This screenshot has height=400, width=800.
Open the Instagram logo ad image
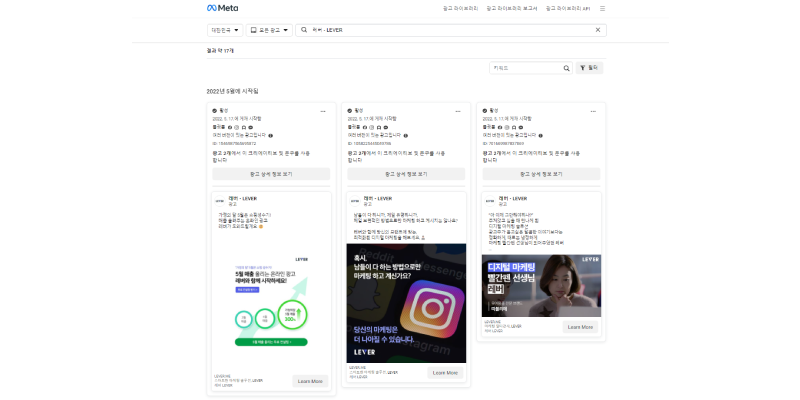coord(406,304)
